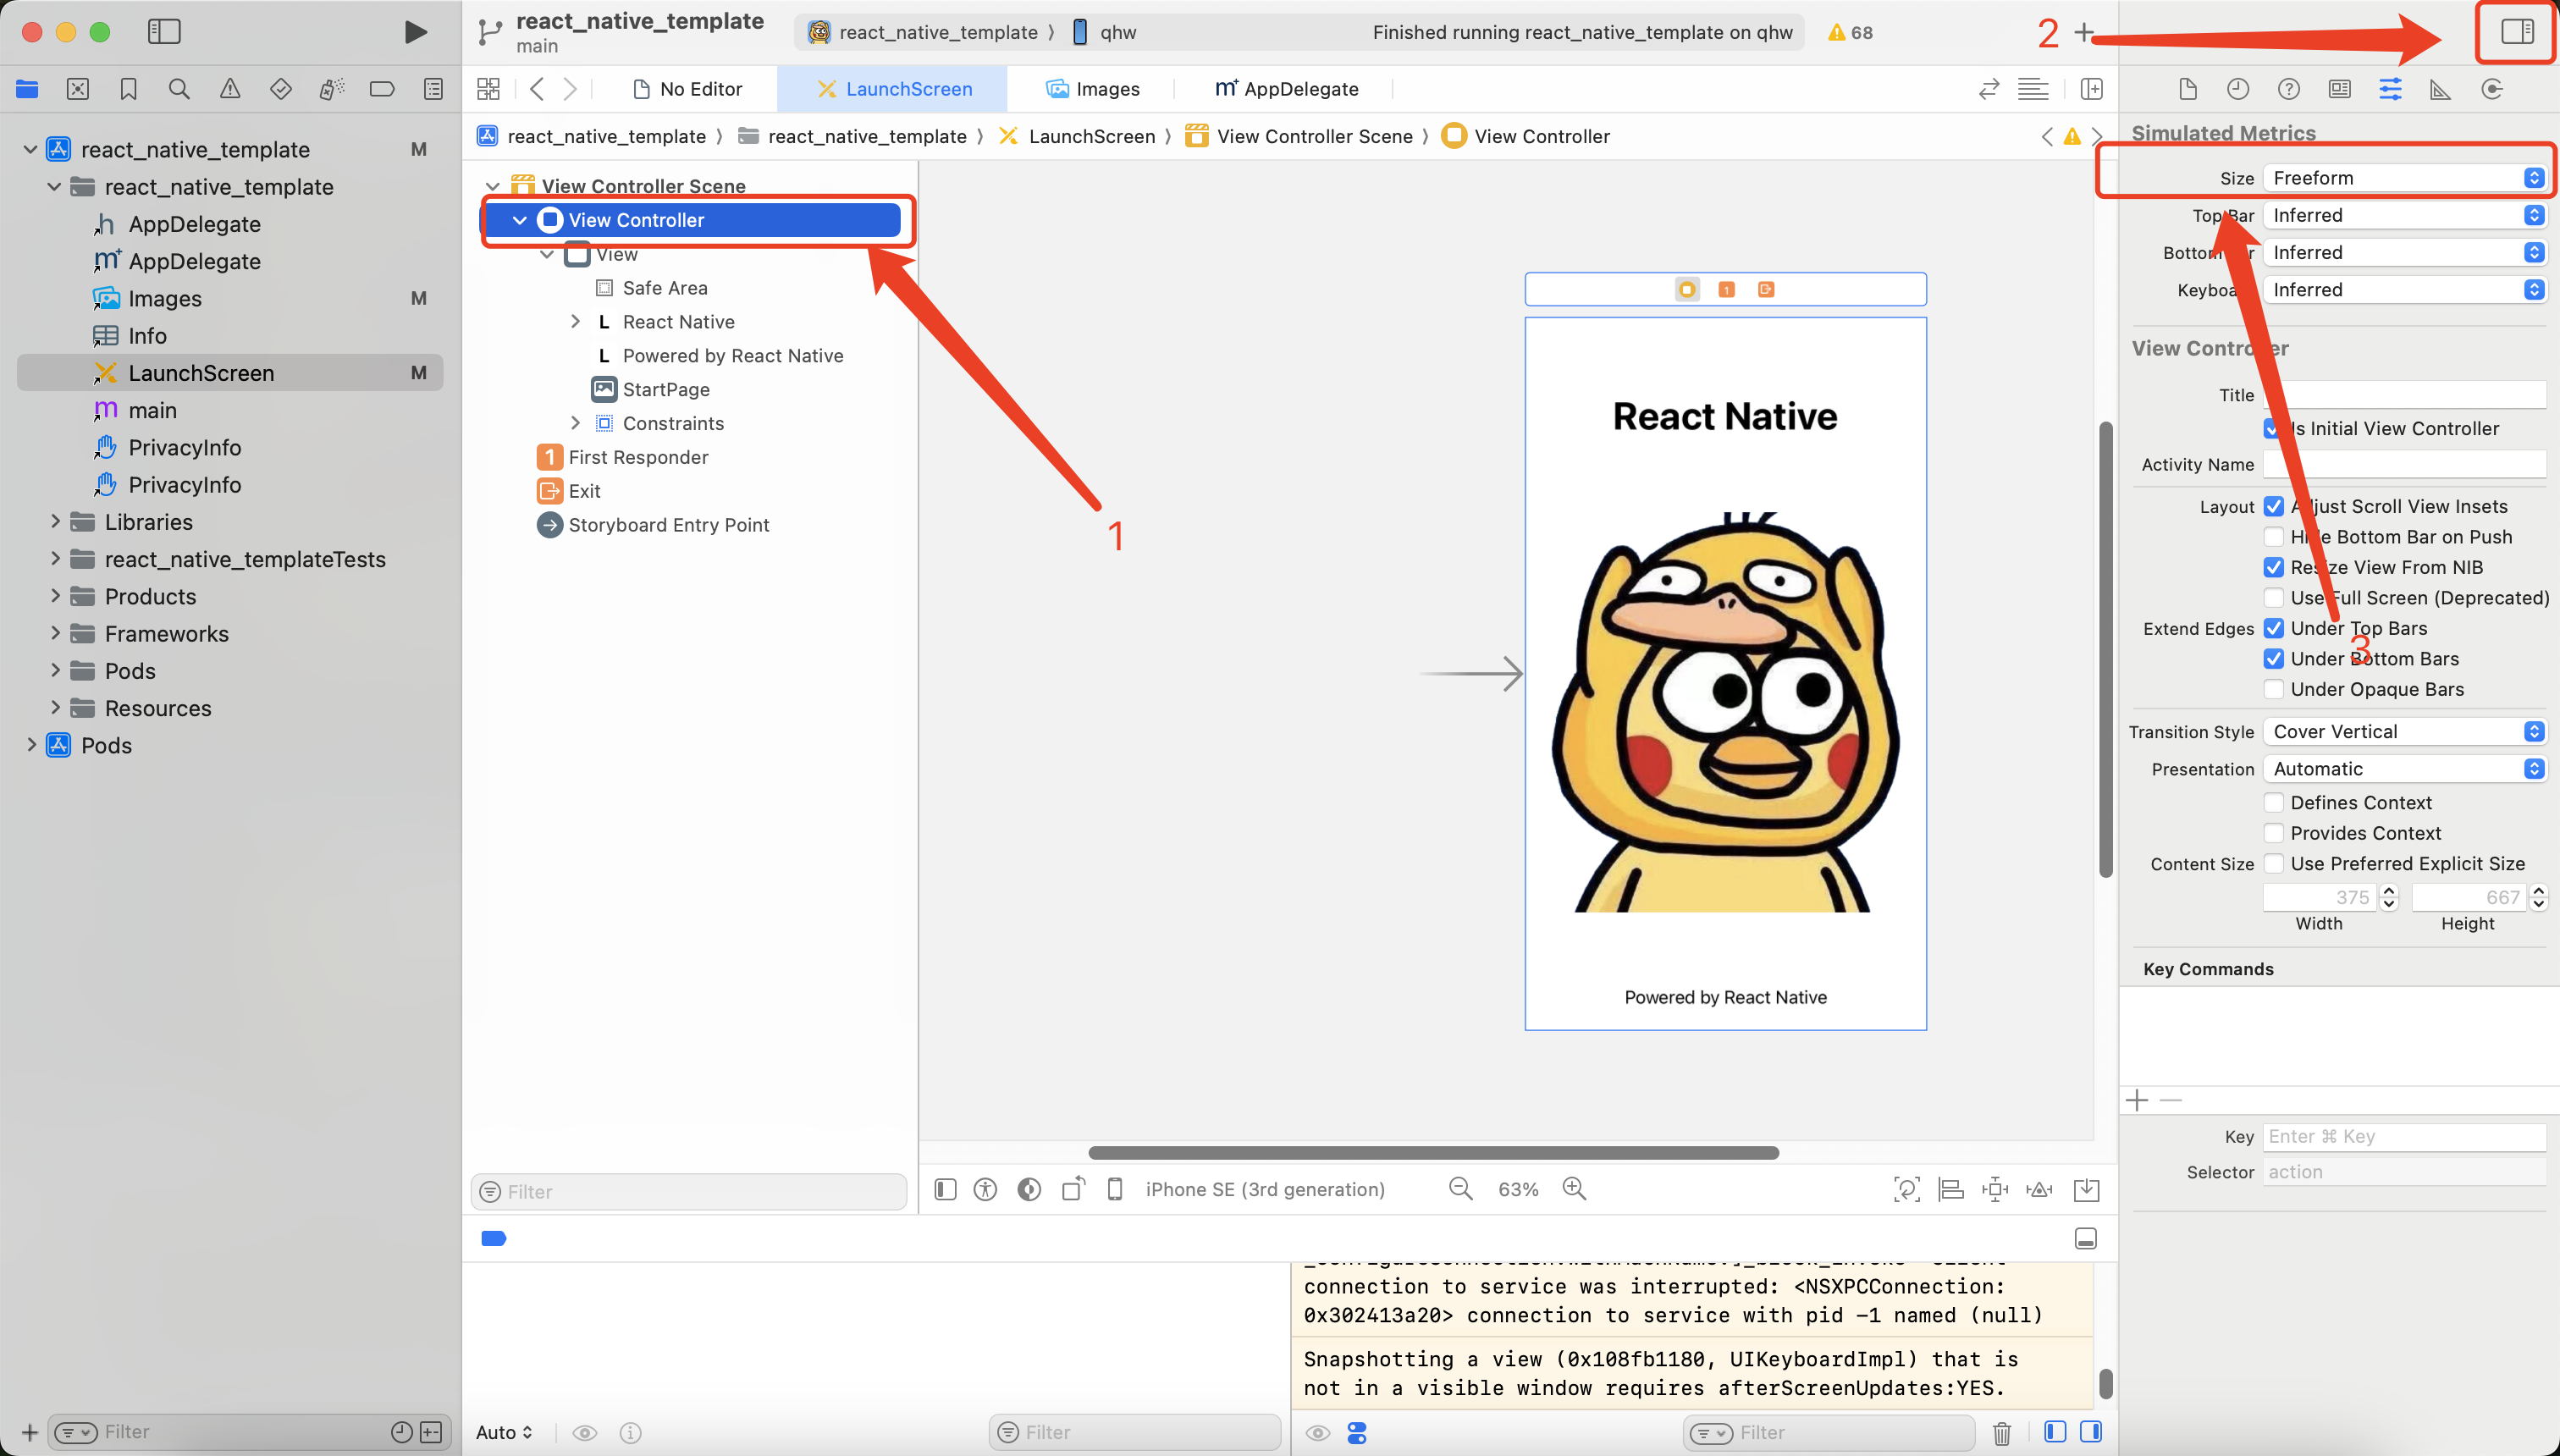Image resolution: width=2560 pixels, height=1456 pixels.
Task: Check Defines Context option
Action: click(x=2274, y=802)
